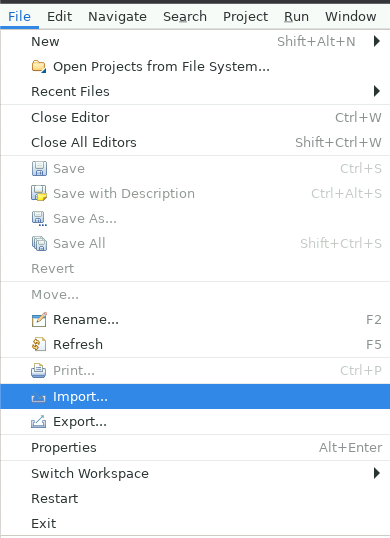
Task: Click the Save As icon
Action: pyautogui.click(x=39, y=219)
